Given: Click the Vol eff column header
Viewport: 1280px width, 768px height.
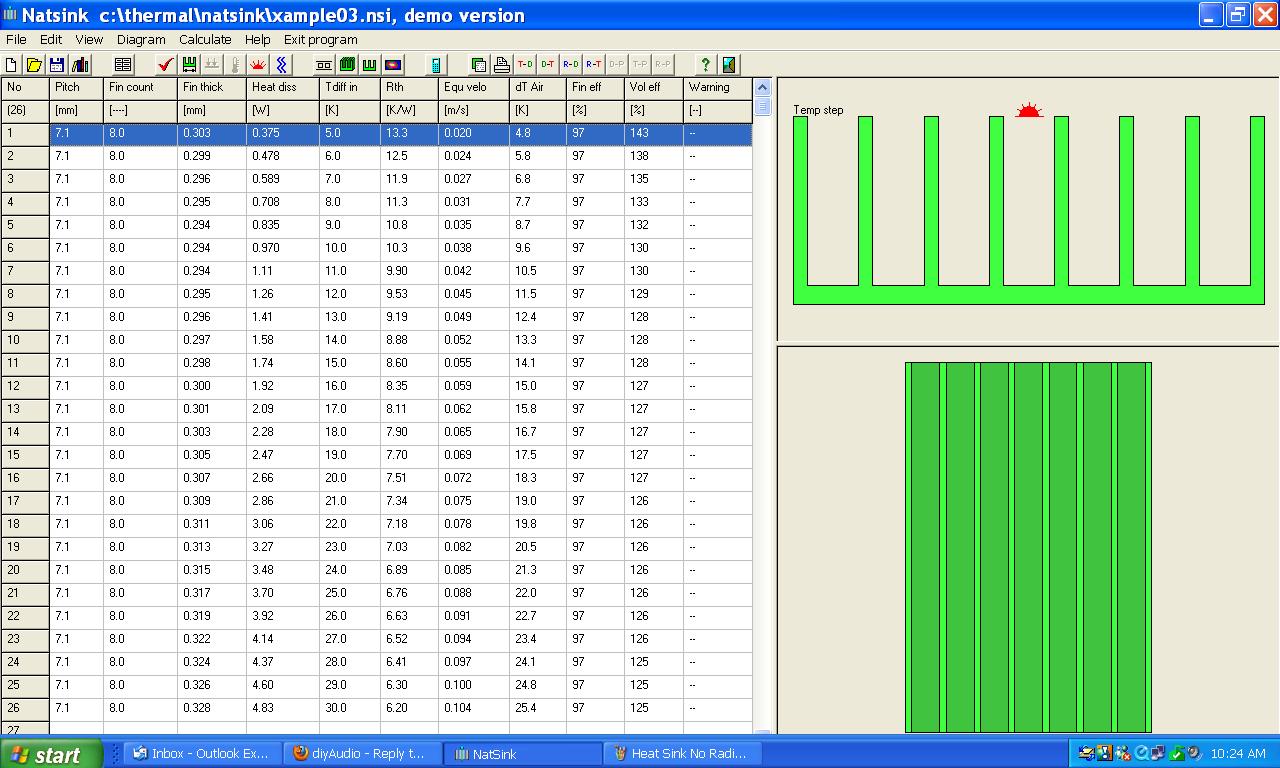Looking at the screenshot, I should tap(654, 87).
